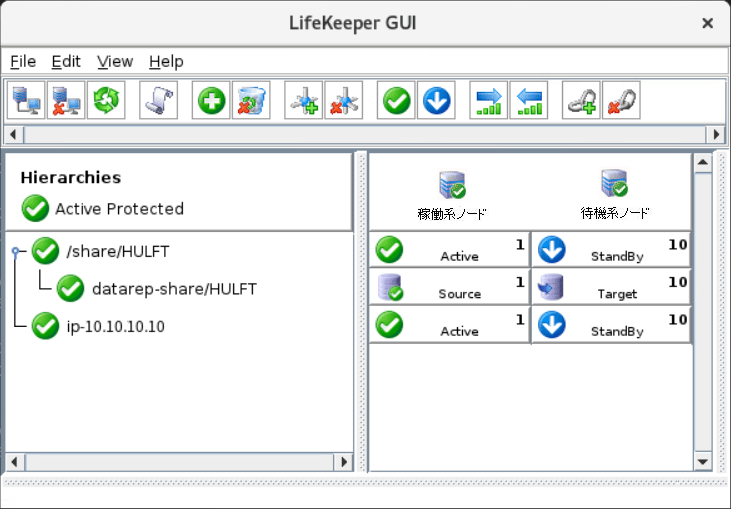Screen dimensions: 731x509
Task: Select the 稼働系ノード server icon
Action: pyautogui.click(x=452, y=185)
